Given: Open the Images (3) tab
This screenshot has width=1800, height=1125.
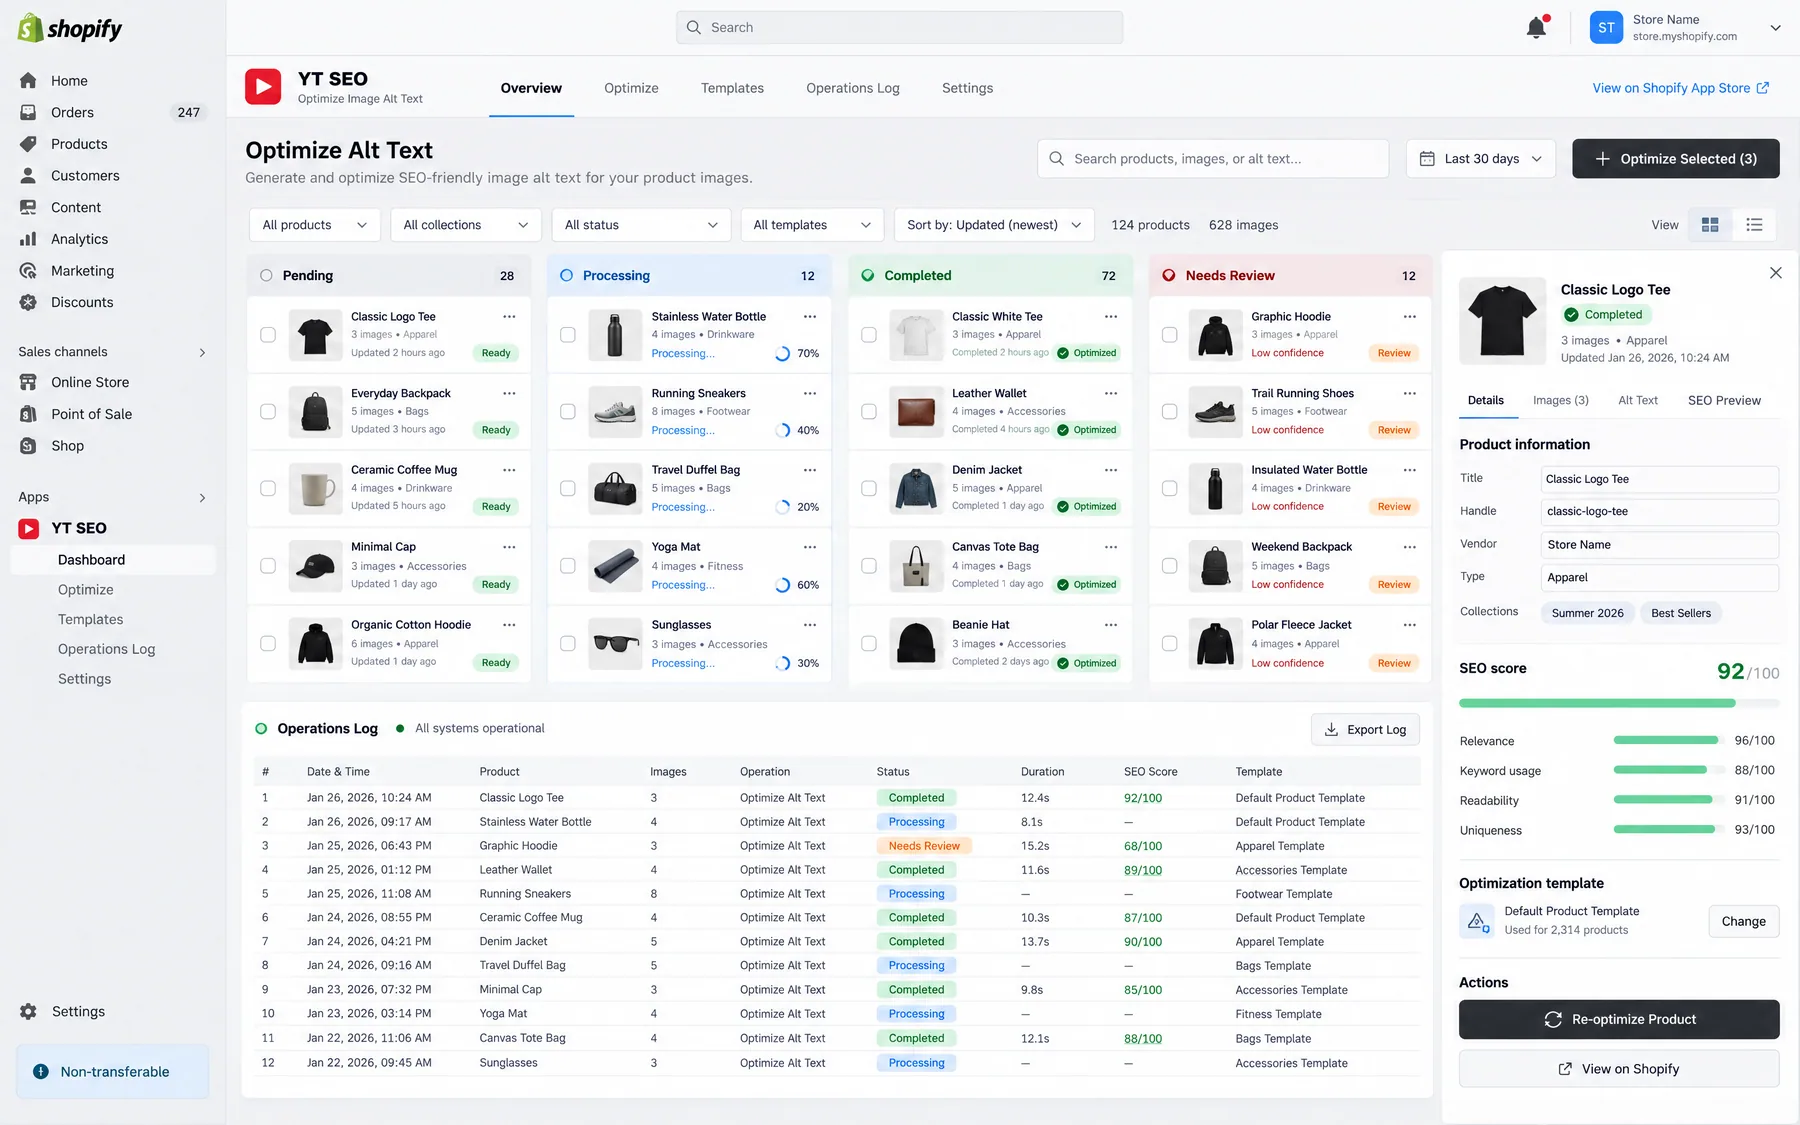Looking at the screenshot, I should click(1560, 400).
